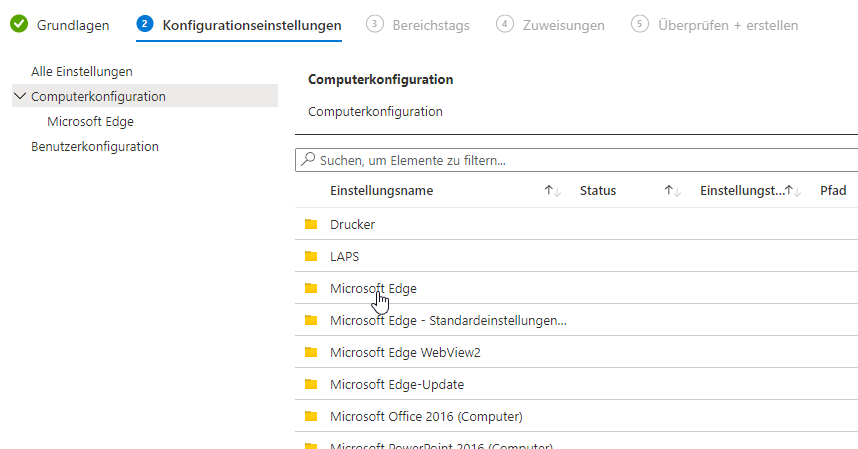Open the Microsoft Edge-Update folder

[x=576, y=384]
